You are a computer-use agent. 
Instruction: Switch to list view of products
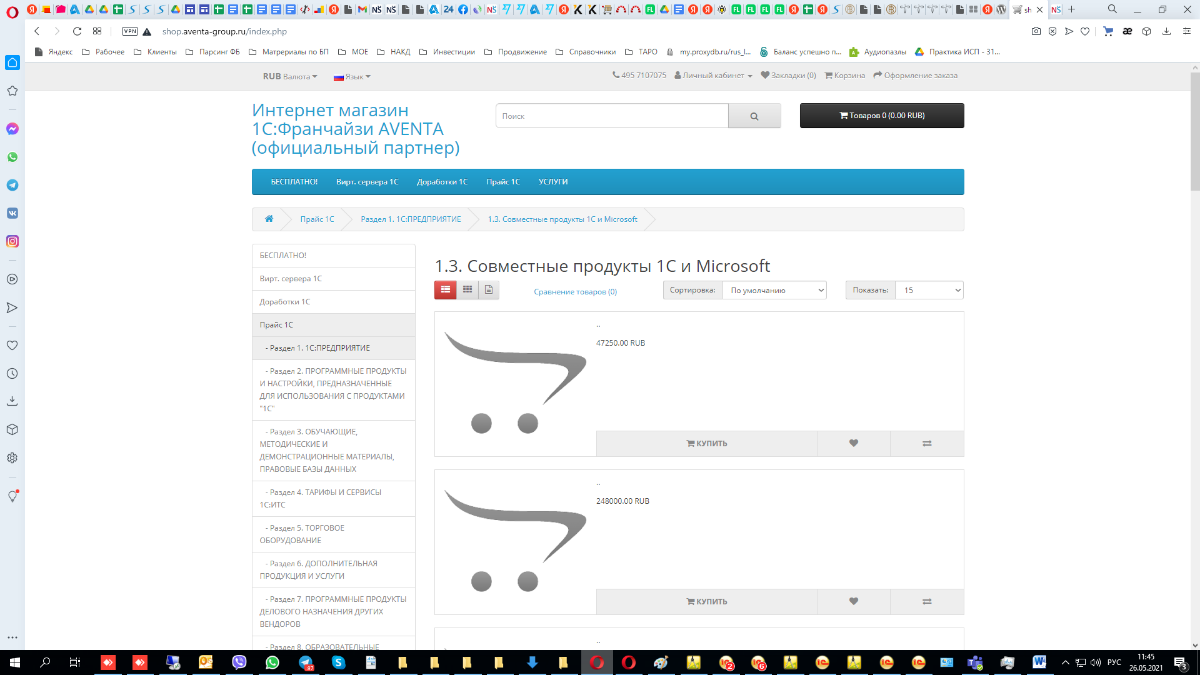point(446,290)
